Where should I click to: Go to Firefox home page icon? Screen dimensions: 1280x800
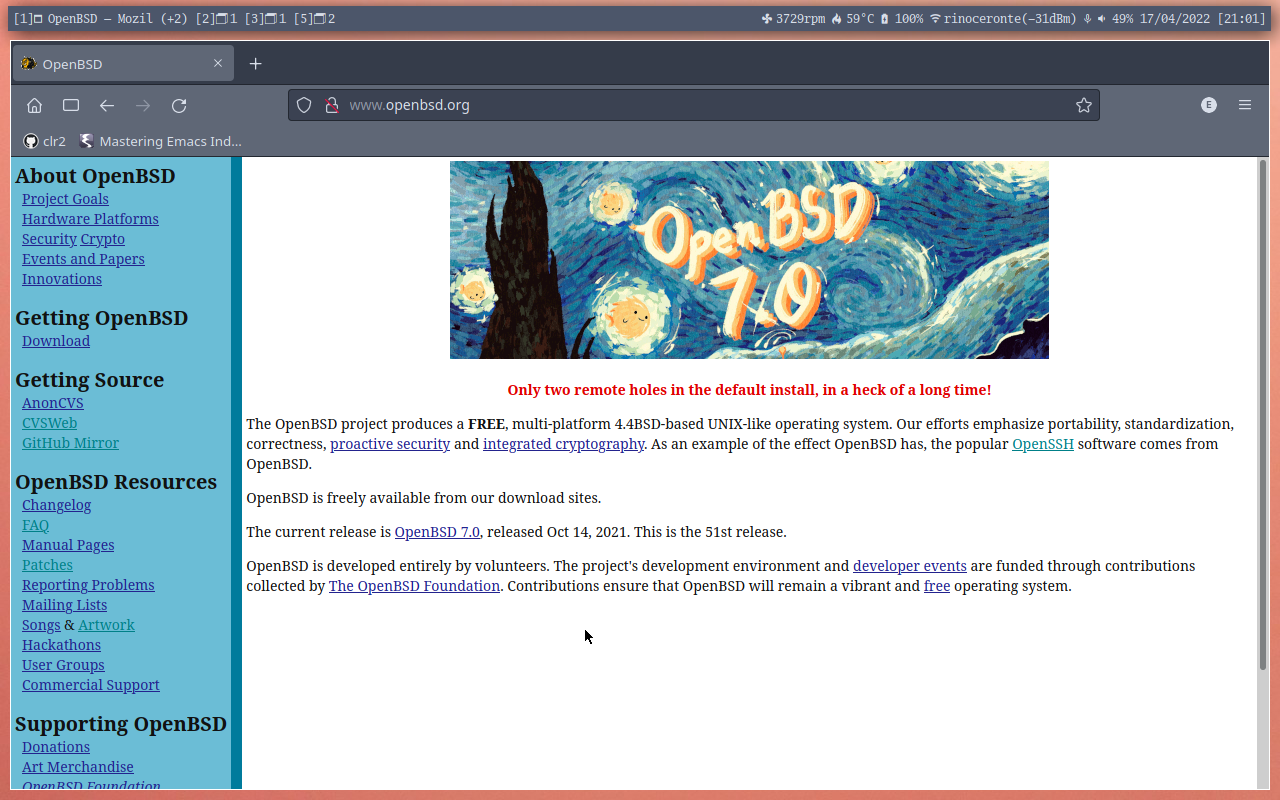[x=34, y=105]
